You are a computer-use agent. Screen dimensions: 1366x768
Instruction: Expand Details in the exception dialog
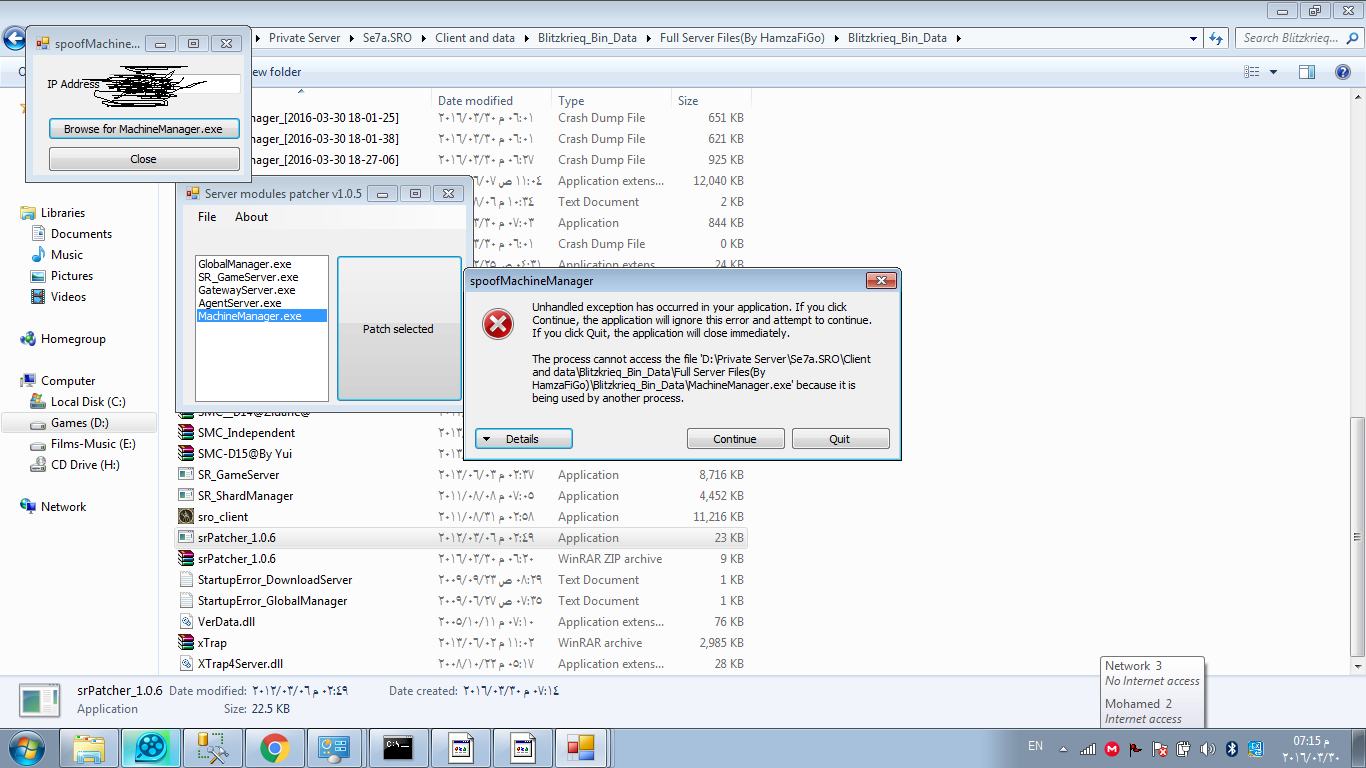point(524,439)
